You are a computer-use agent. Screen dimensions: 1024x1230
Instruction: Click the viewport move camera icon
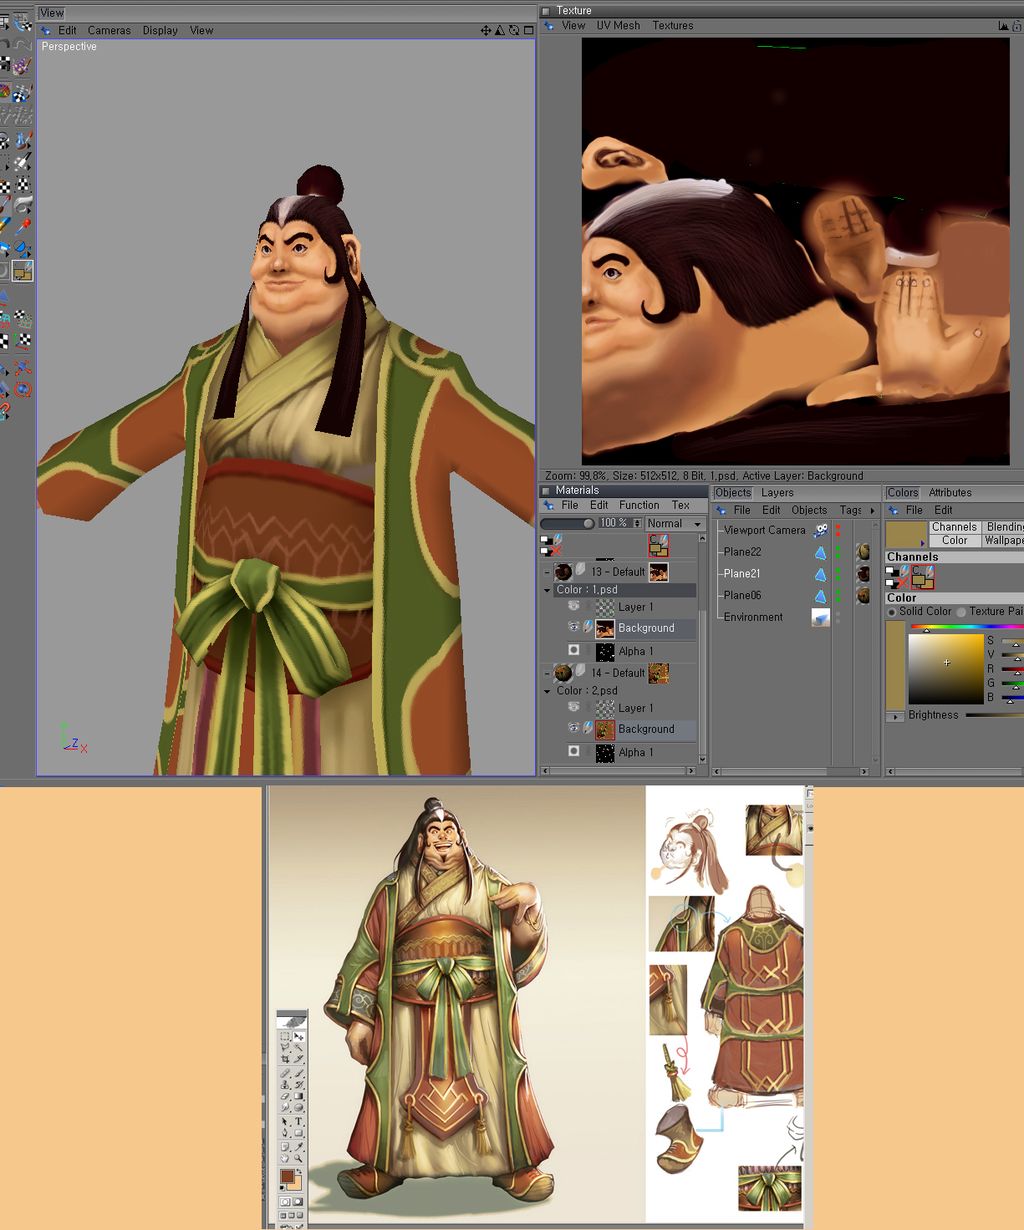[x=486, y=30]
